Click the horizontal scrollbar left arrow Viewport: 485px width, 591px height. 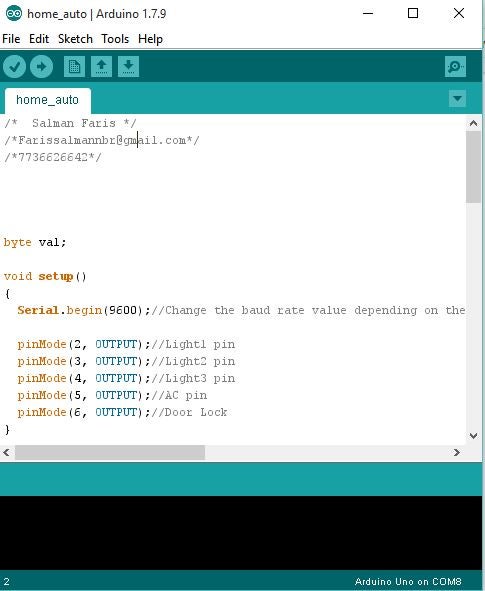(x=6, y=452)
